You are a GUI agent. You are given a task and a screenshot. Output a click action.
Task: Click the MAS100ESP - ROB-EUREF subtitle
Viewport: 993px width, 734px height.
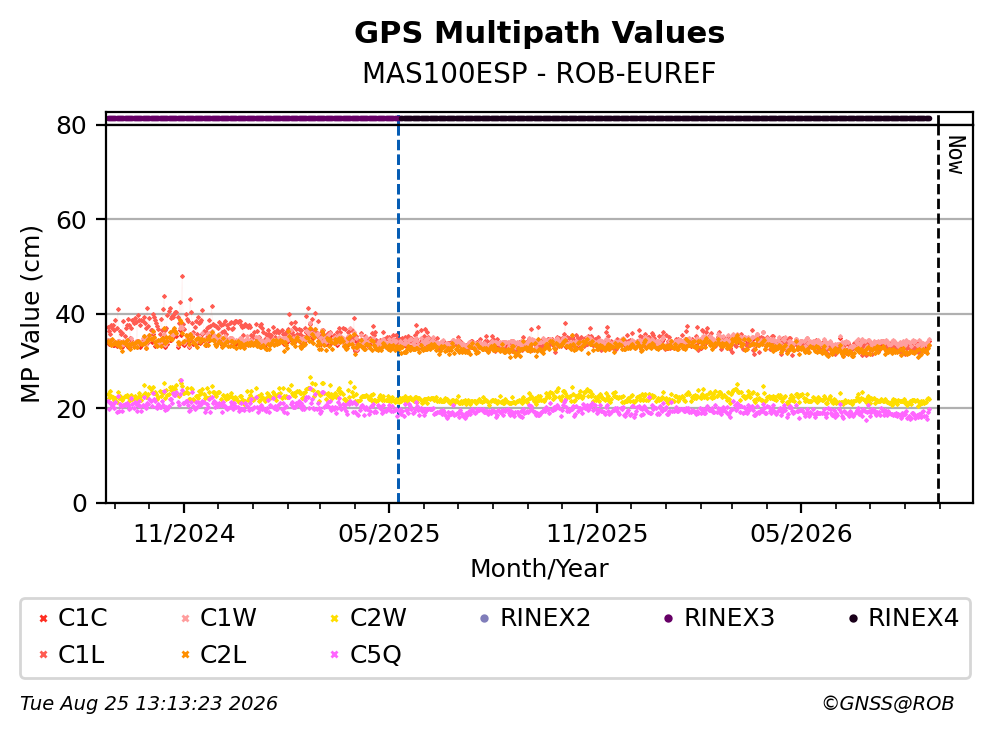(x=539, y=73)
